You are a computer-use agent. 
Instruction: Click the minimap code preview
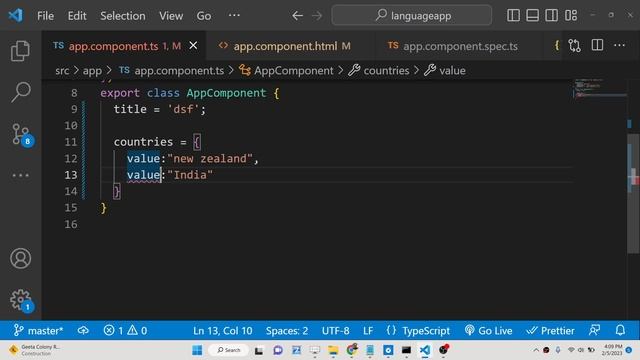point(599,89)
